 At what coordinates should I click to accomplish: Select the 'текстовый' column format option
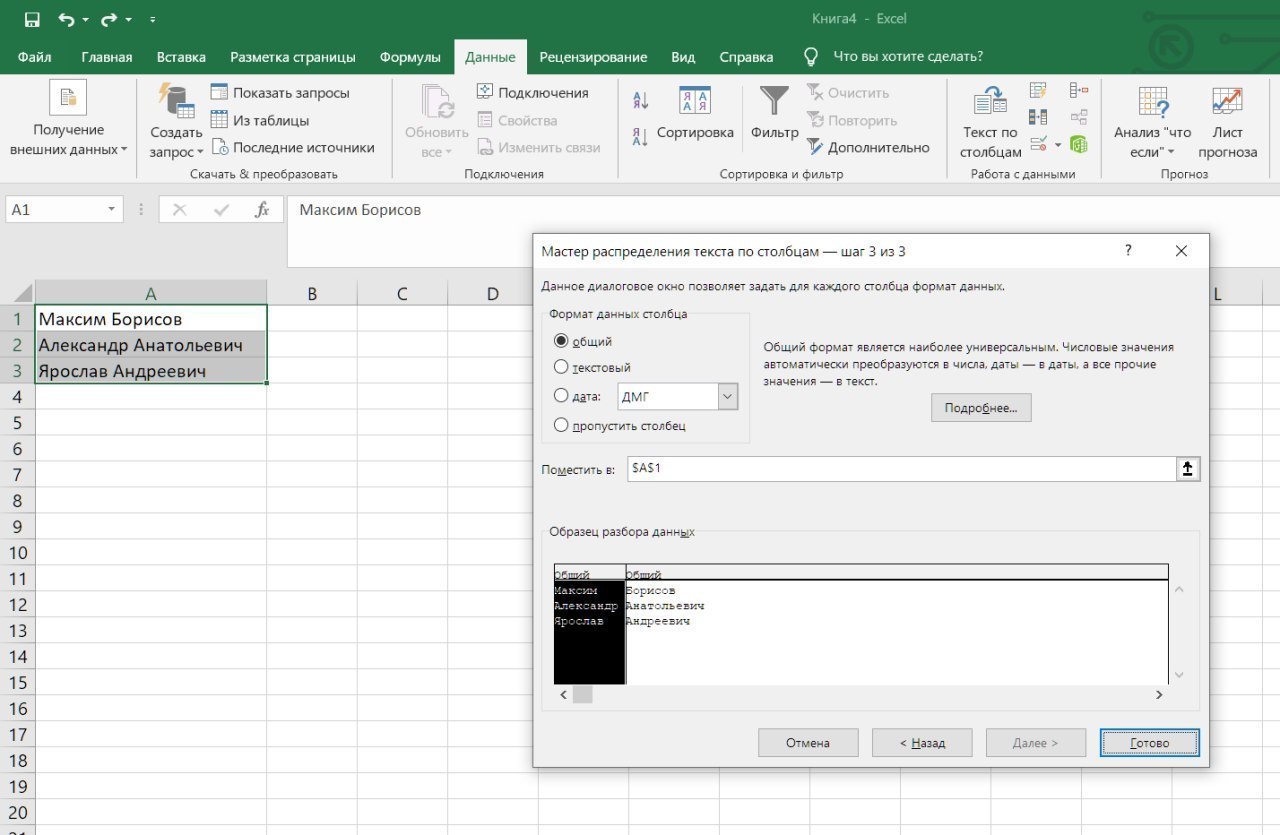pos(561,367)
